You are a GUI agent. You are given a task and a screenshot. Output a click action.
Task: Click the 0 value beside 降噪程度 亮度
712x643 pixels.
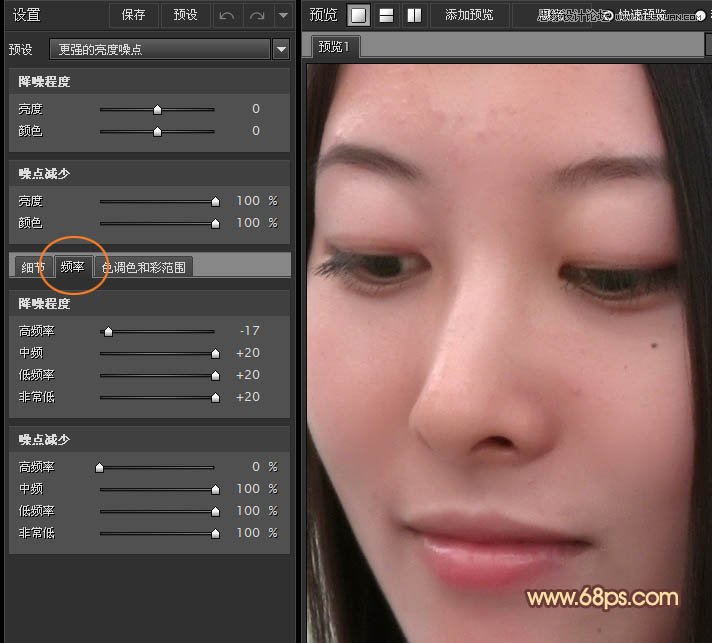coord(256,109)
